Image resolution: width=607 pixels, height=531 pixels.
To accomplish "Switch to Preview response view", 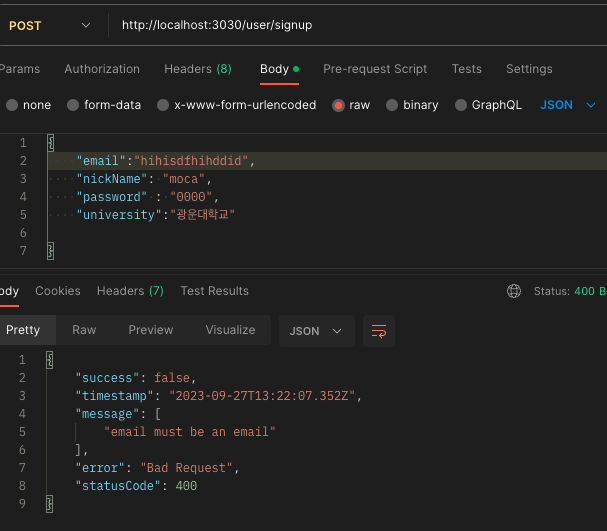I will pos(151,330).
